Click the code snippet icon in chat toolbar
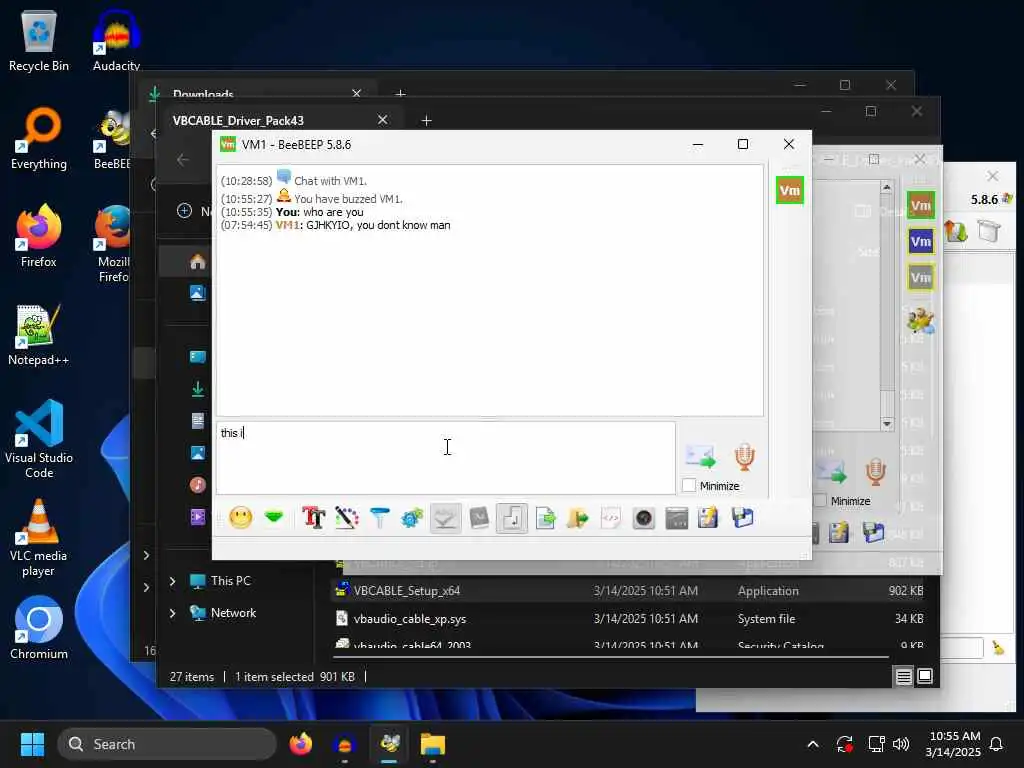1024x768 pixels. click(611, 519)
